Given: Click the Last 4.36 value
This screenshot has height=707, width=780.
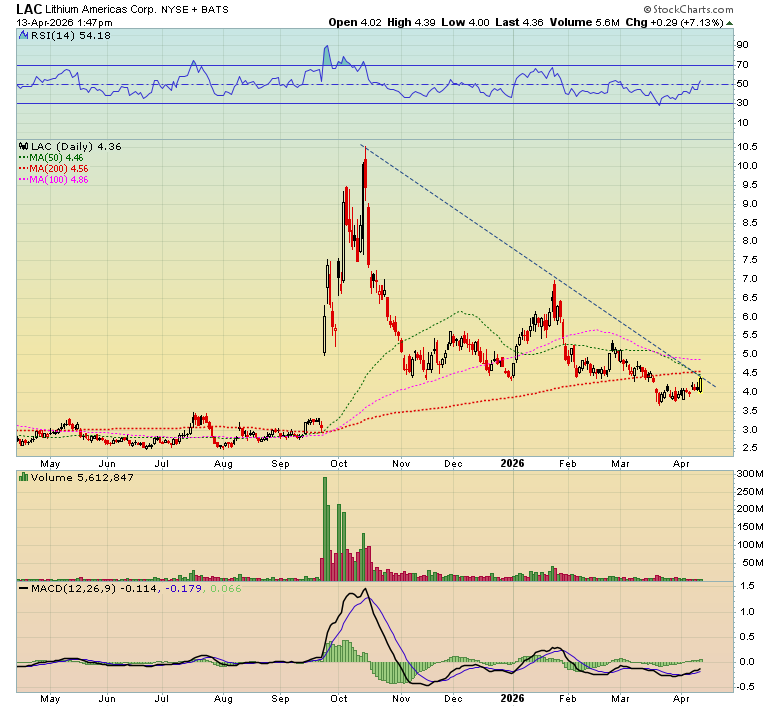Looking at the screenshot, I should 519,22.
